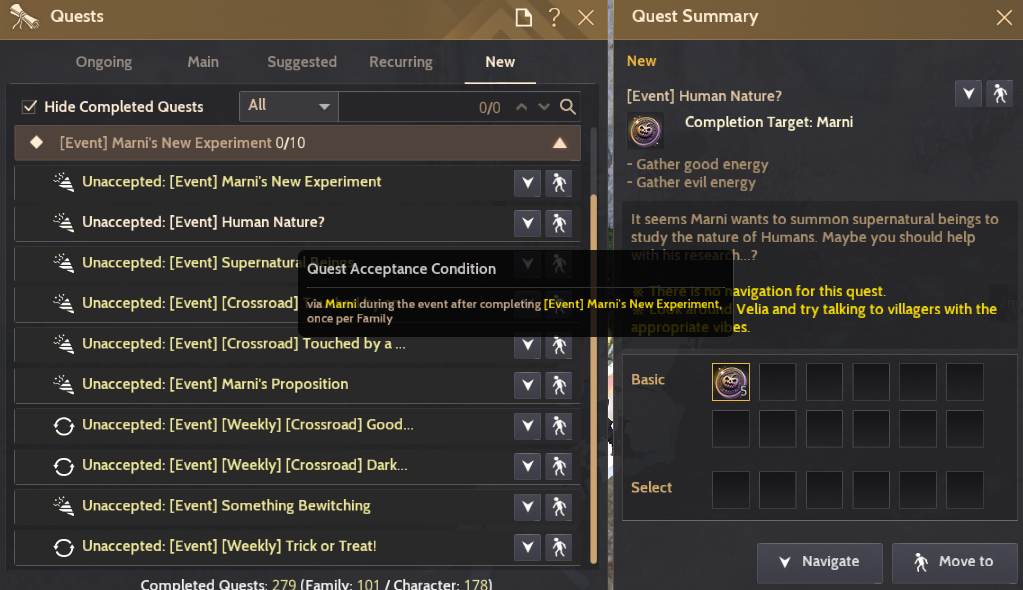This screenshot has height=590, width=1023.
Task: Open the Quests help question mark
Action: (x=554, y=17)
